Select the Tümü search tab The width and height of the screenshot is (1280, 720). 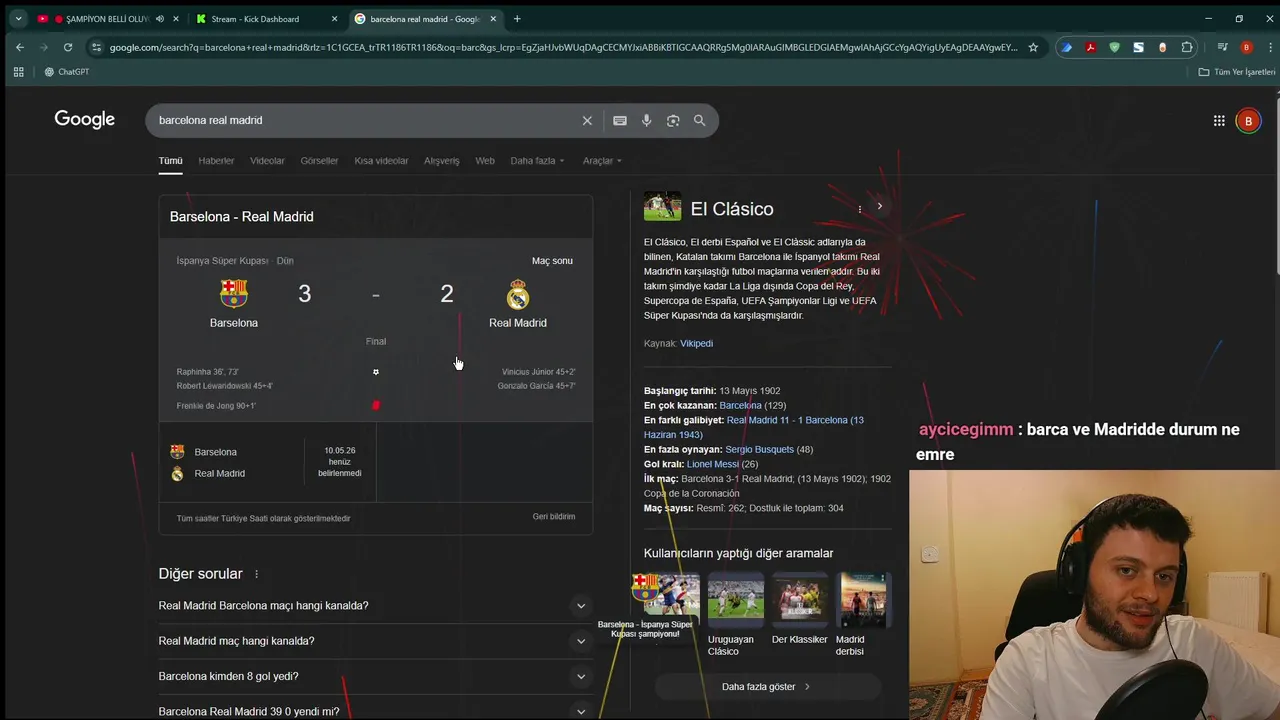pyautogui.click(x=171, y=161)
